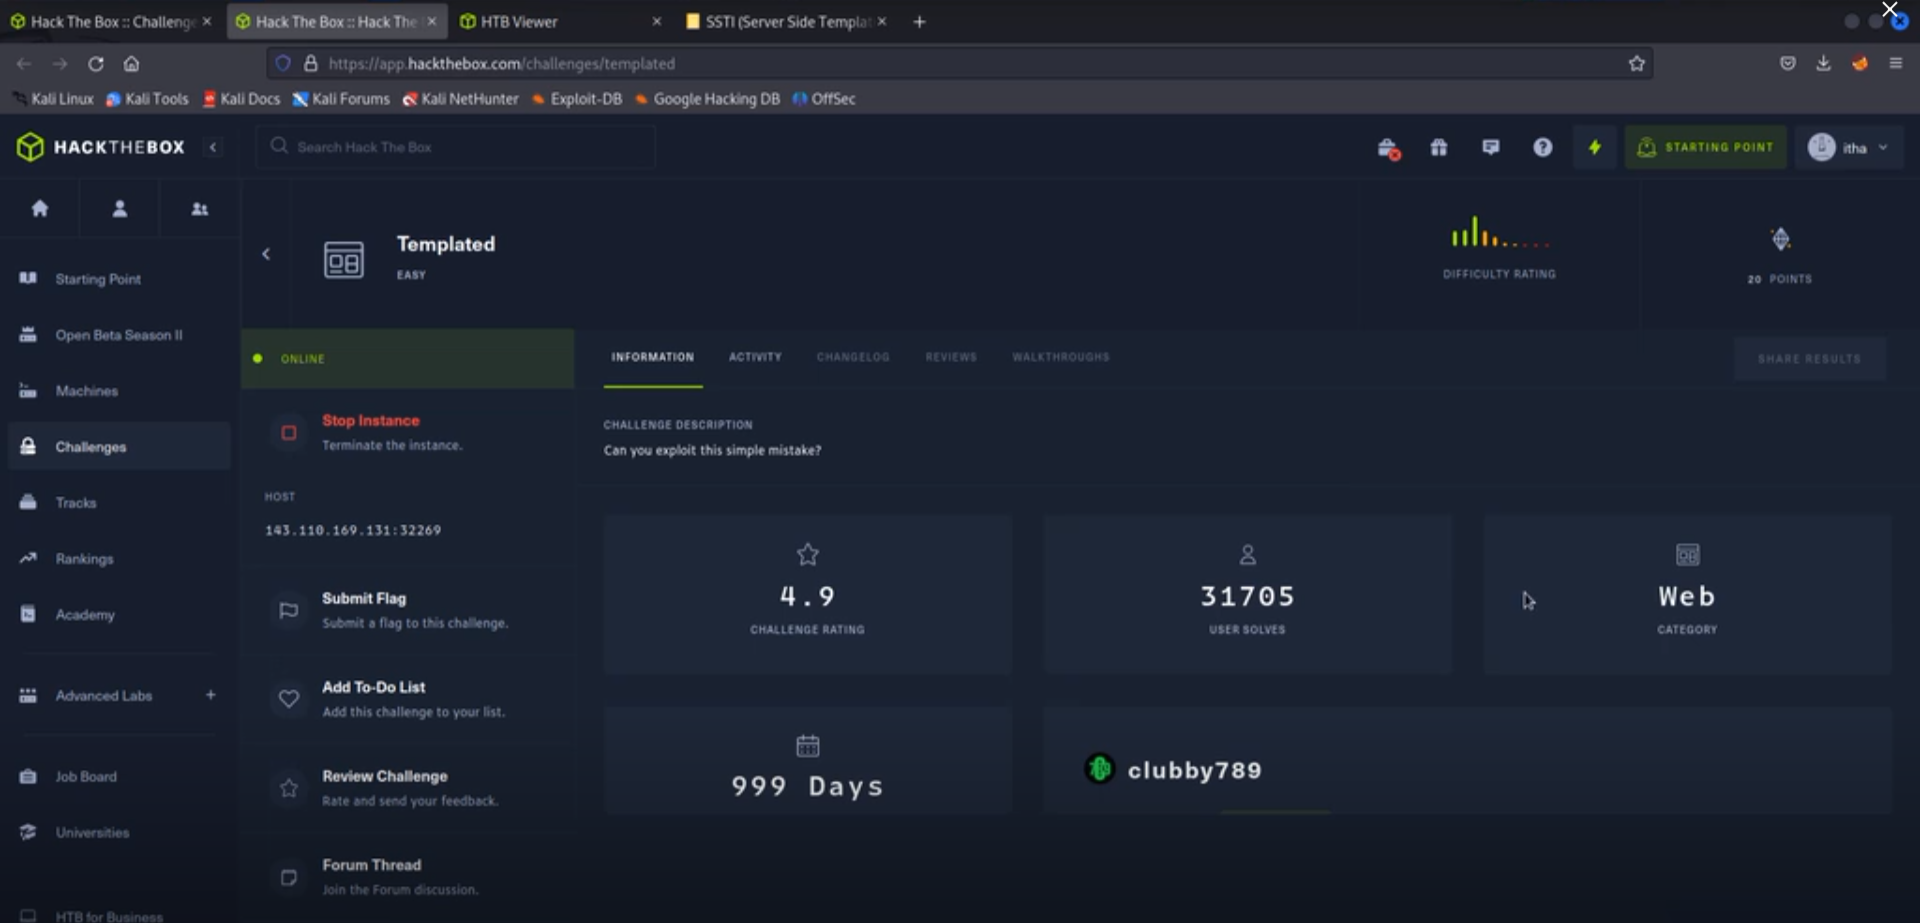Select the Information tab
Image resolution: width=1920 pixels, height=923 pixels.
(652, 357)
